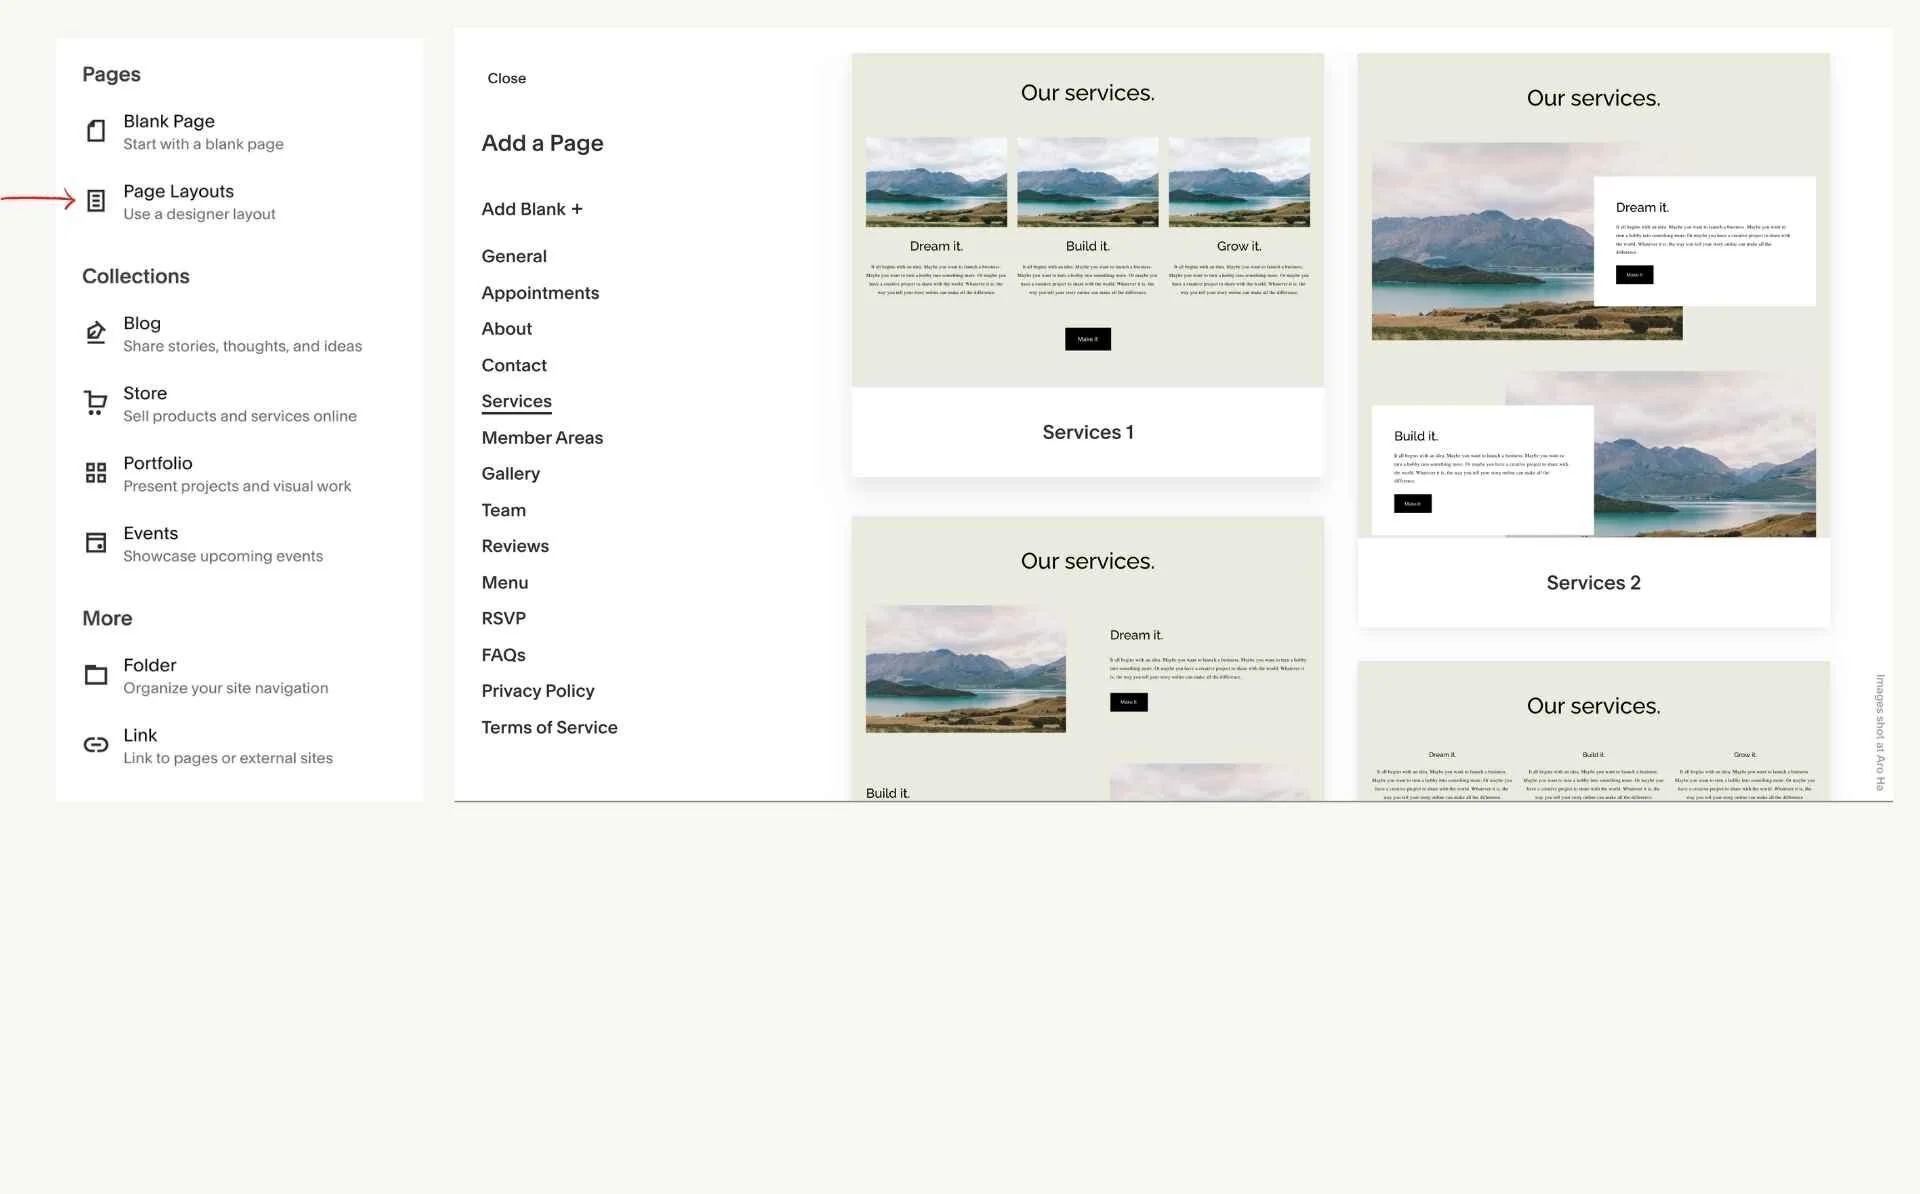Open the RSVP layouts category
1920x1194 pixels.
click(503, 619)
